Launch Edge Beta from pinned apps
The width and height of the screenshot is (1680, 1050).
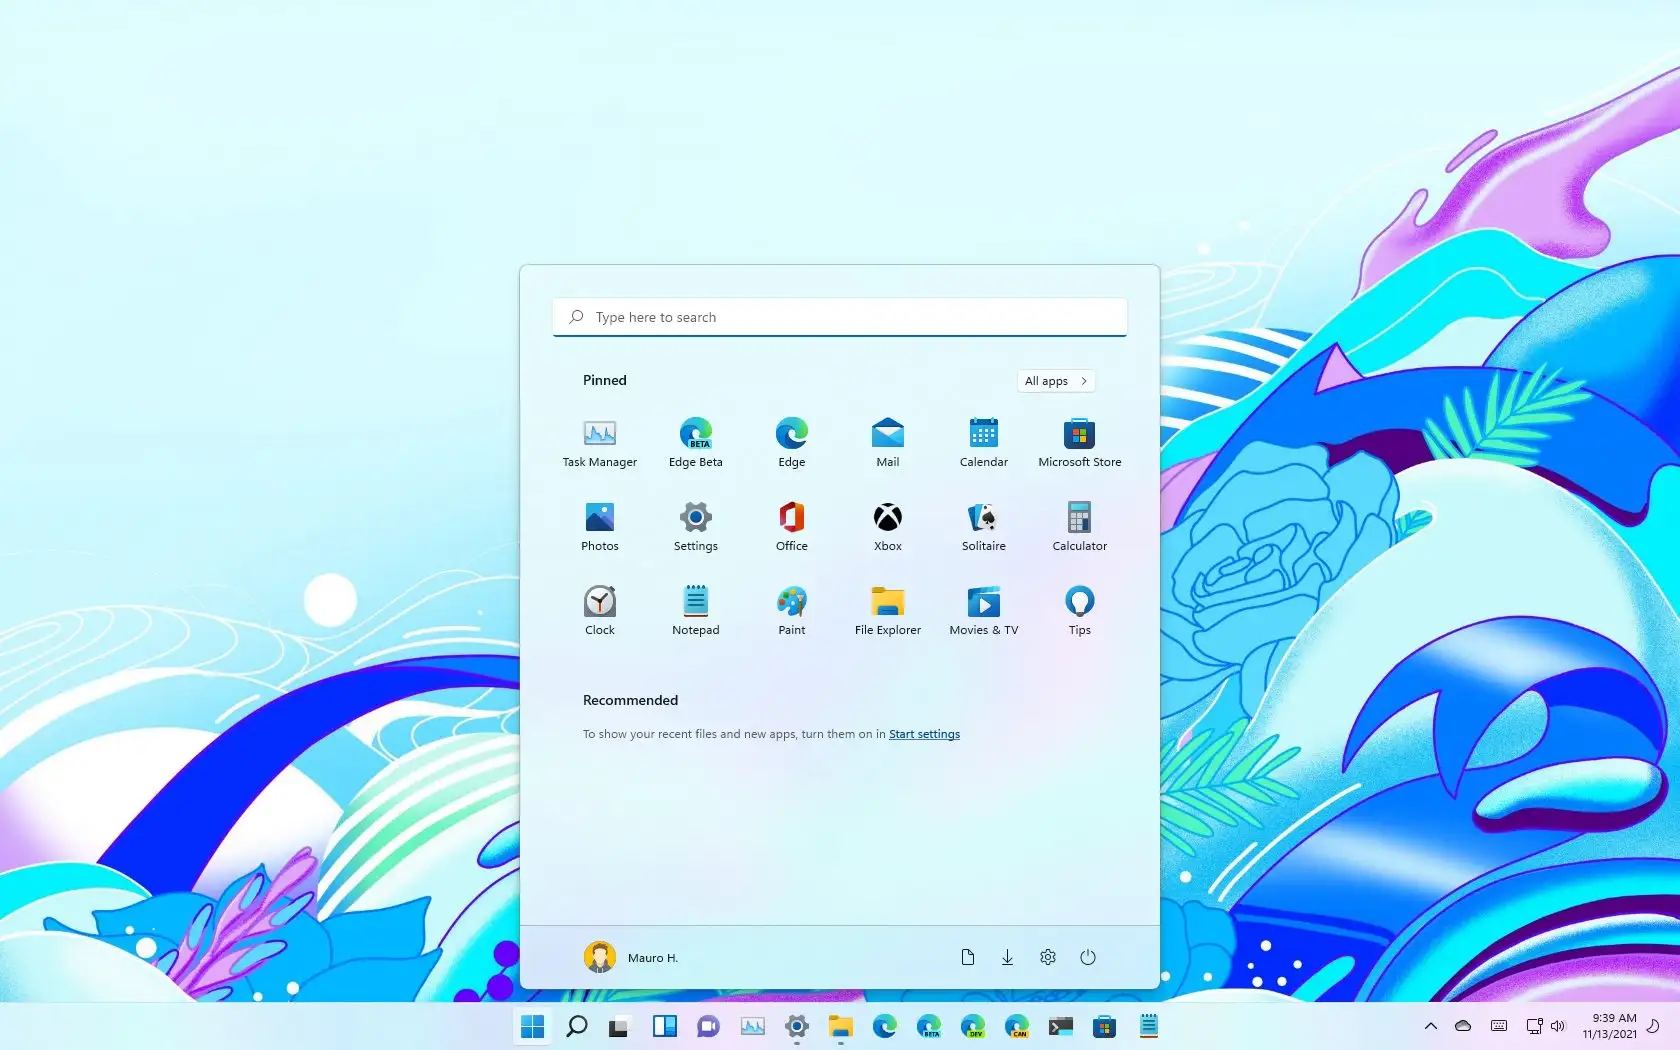695,444
